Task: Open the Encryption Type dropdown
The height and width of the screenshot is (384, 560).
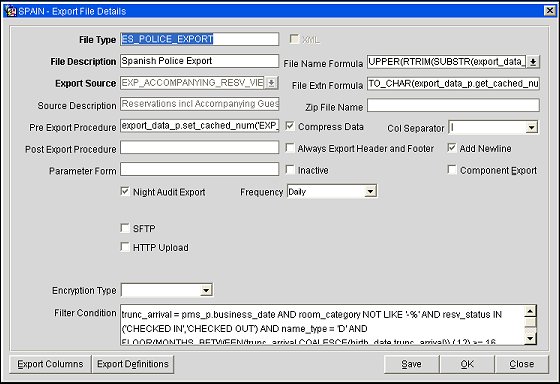Action: [x=206, y=290]
